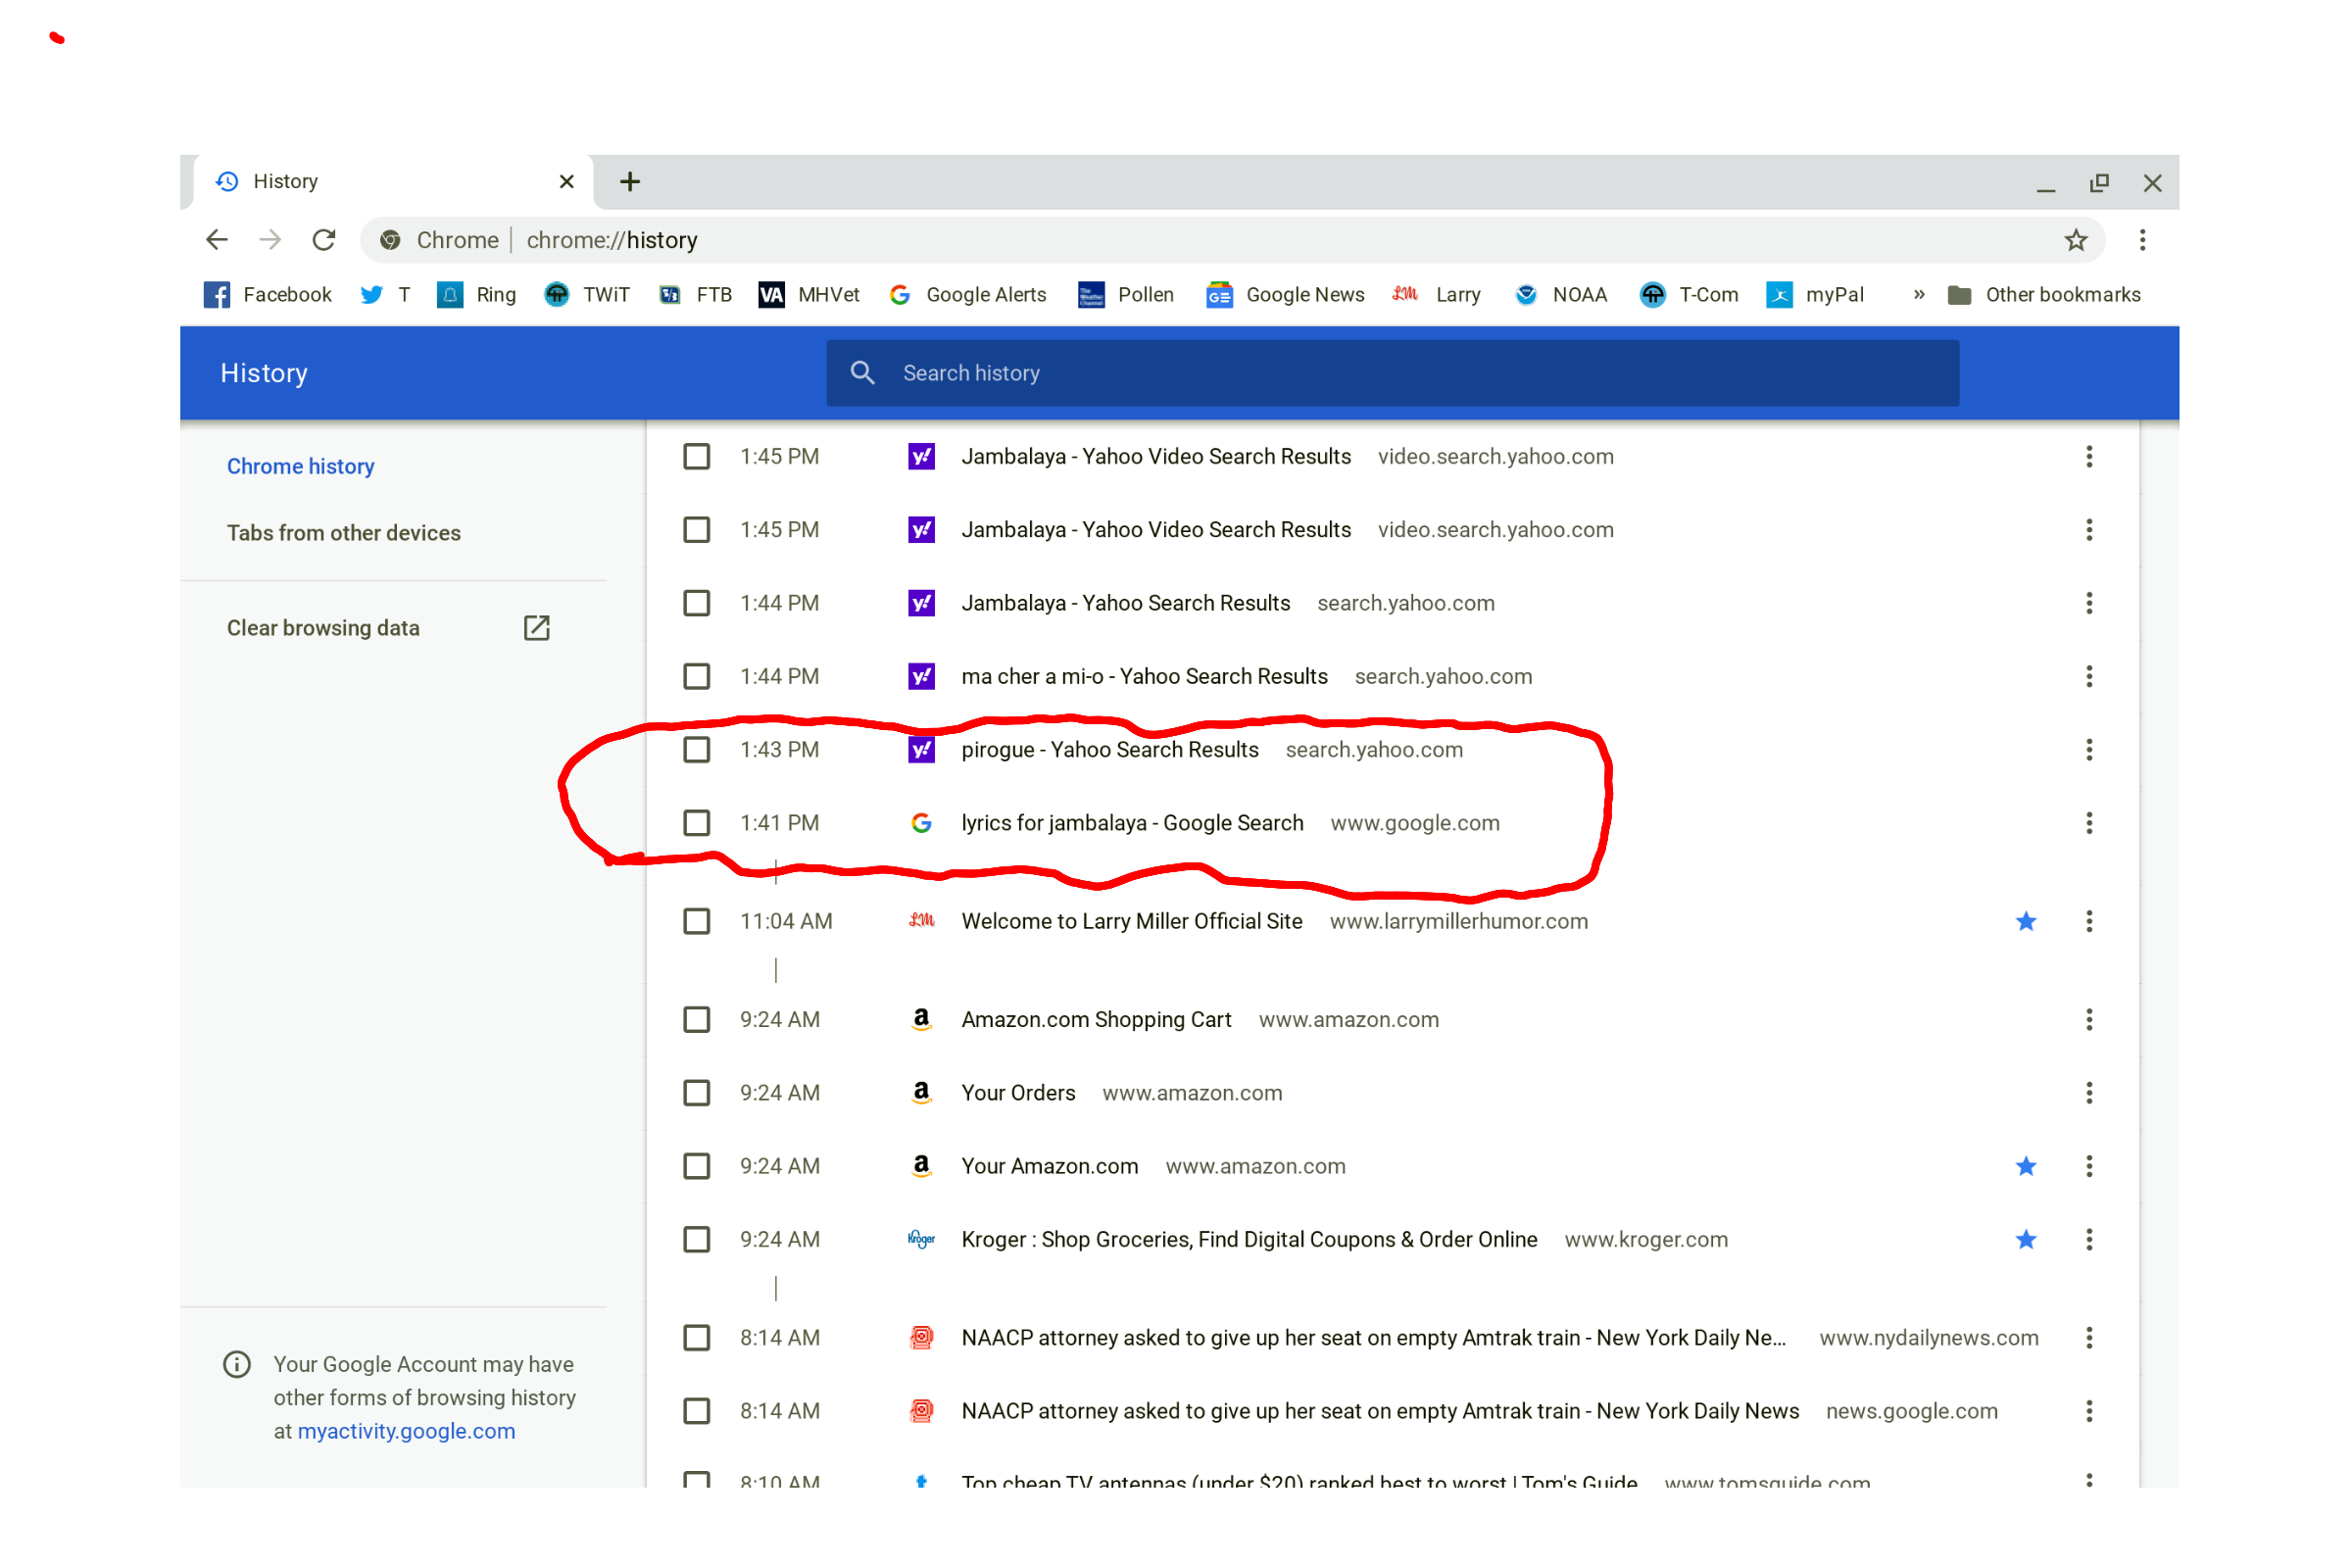The width and height of the screenshot is (2352, 1568).
Task: Check the pirogue Yahoo Search entry checkbox
Action: [x=696, y=750]
